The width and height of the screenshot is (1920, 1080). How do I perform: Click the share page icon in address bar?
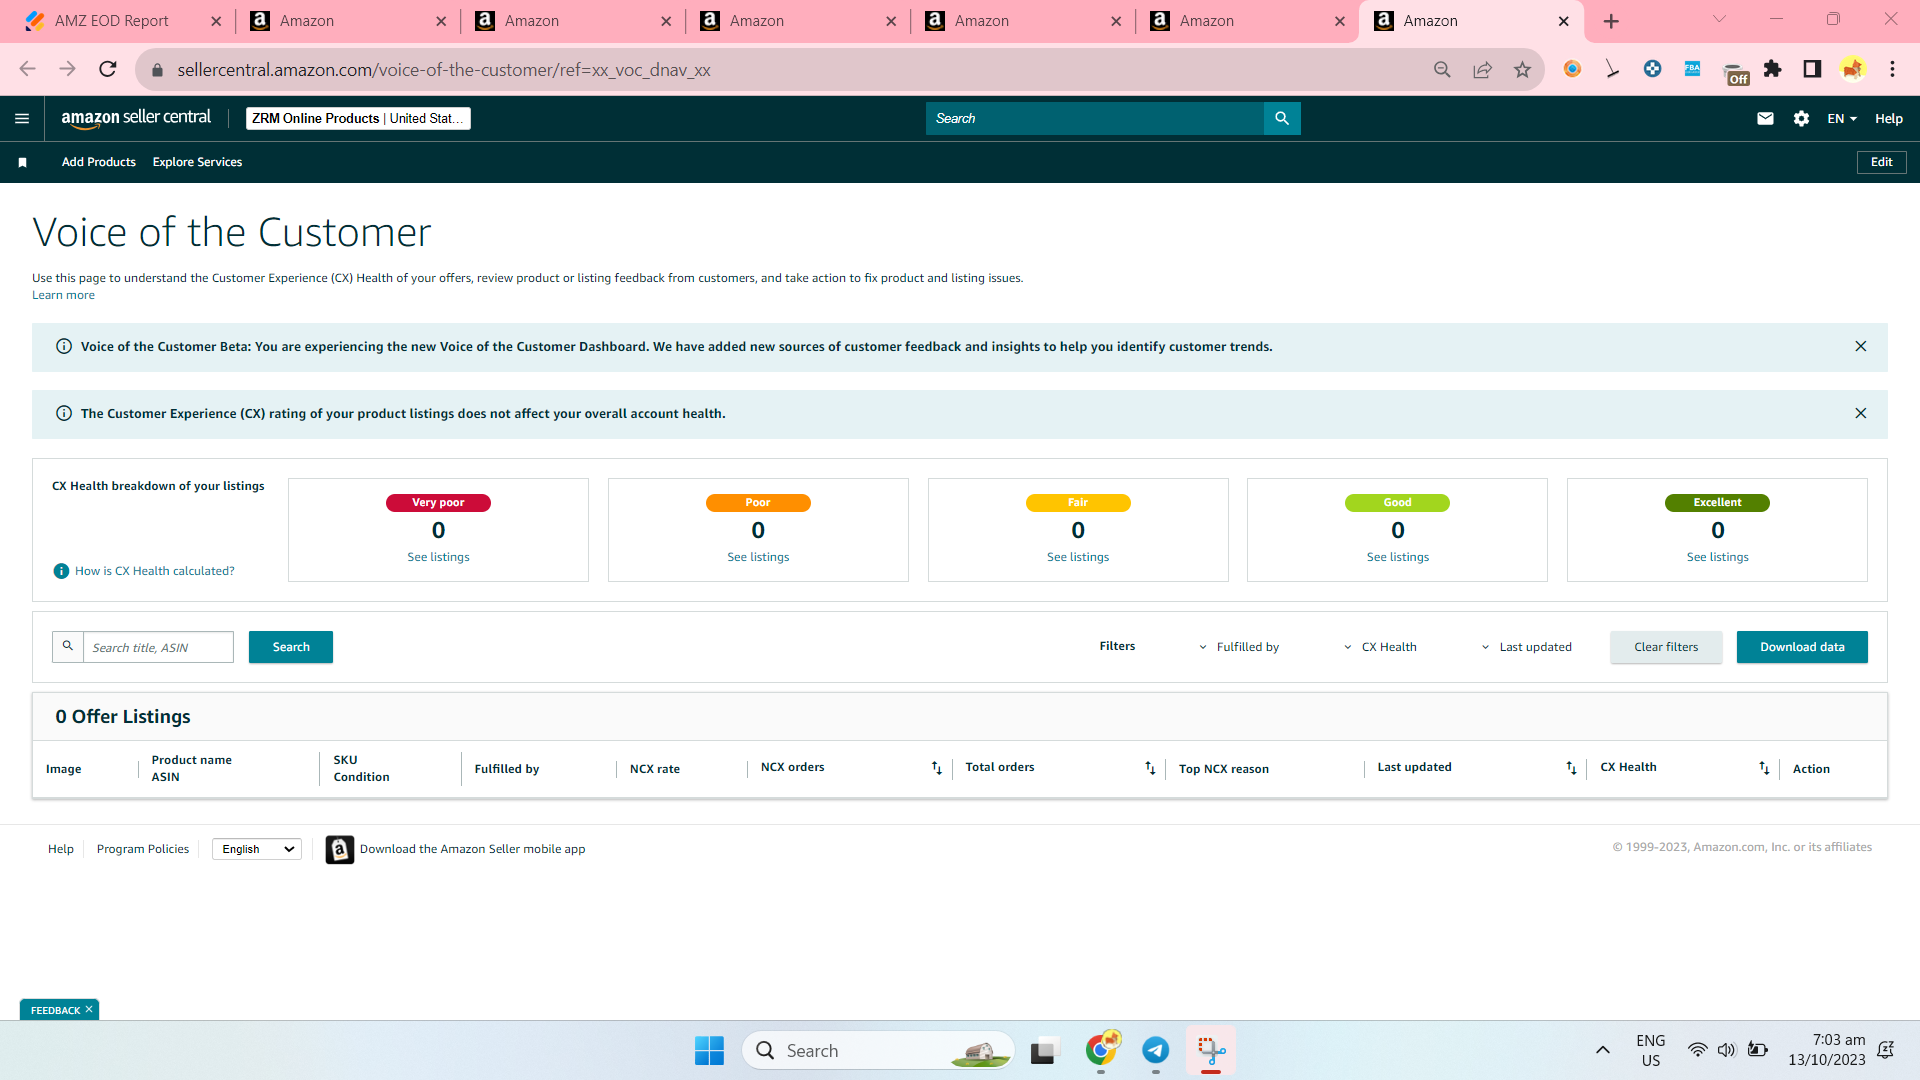click(x=1482, y=69)
